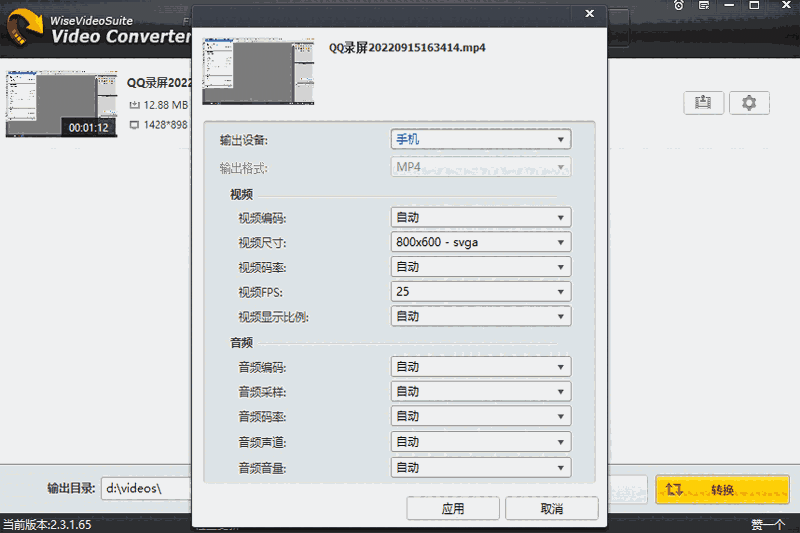This screenshot has height=533, width=800.
Task: Open the 音频音量 dropdown
Action: 481,467
